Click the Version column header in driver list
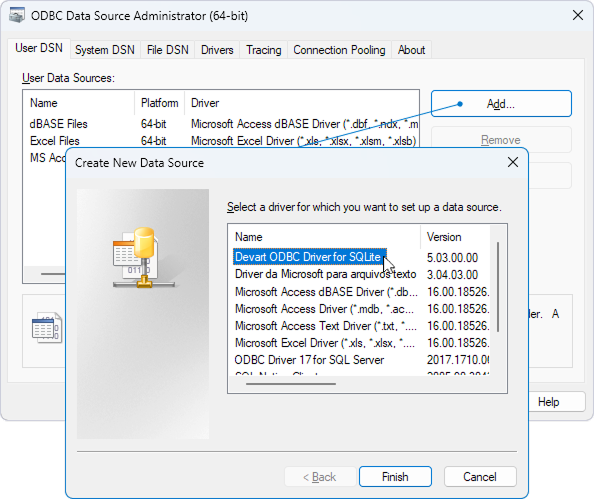This screenshot has width=594, height=499. click(455, 237)
